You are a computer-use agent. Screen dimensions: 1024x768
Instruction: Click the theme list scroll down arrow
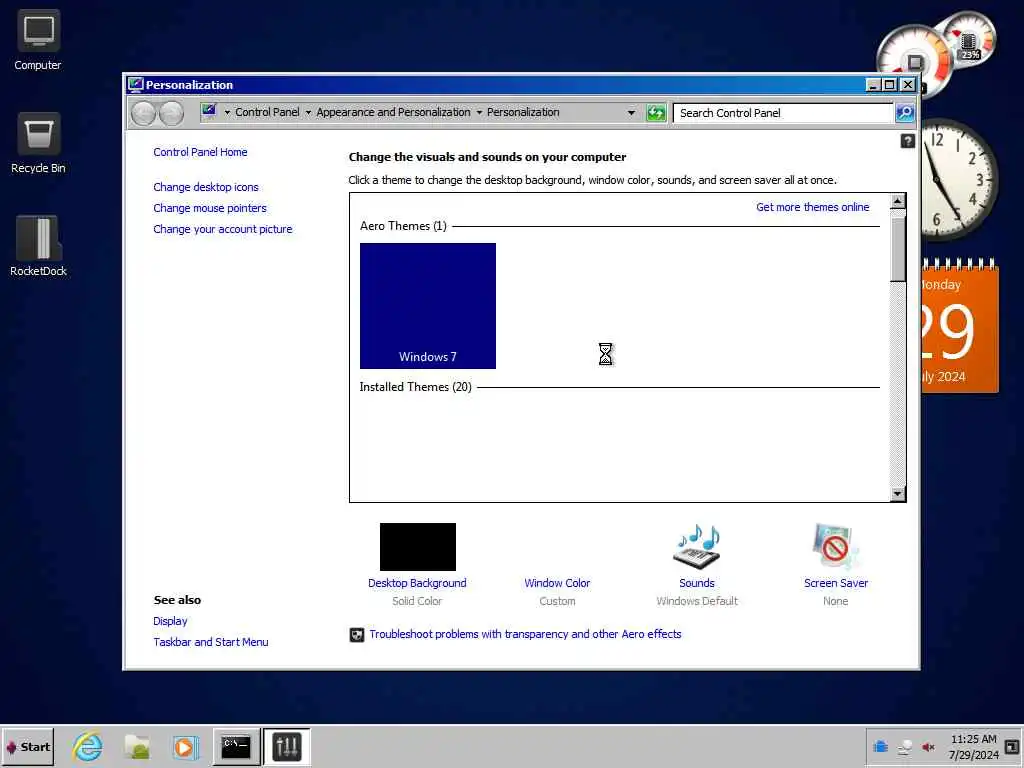[898, 494]
